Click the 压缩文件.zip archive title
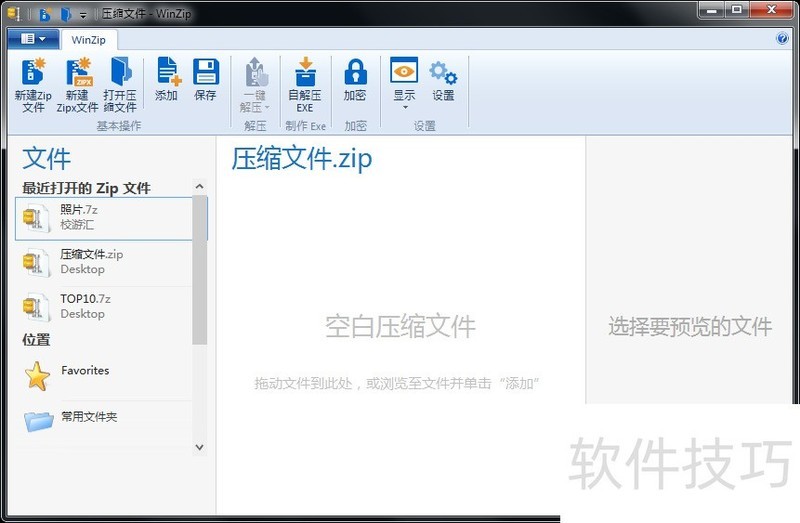This screenshot has height=523, width=800. pyautogui.click(x=302, y=158)
